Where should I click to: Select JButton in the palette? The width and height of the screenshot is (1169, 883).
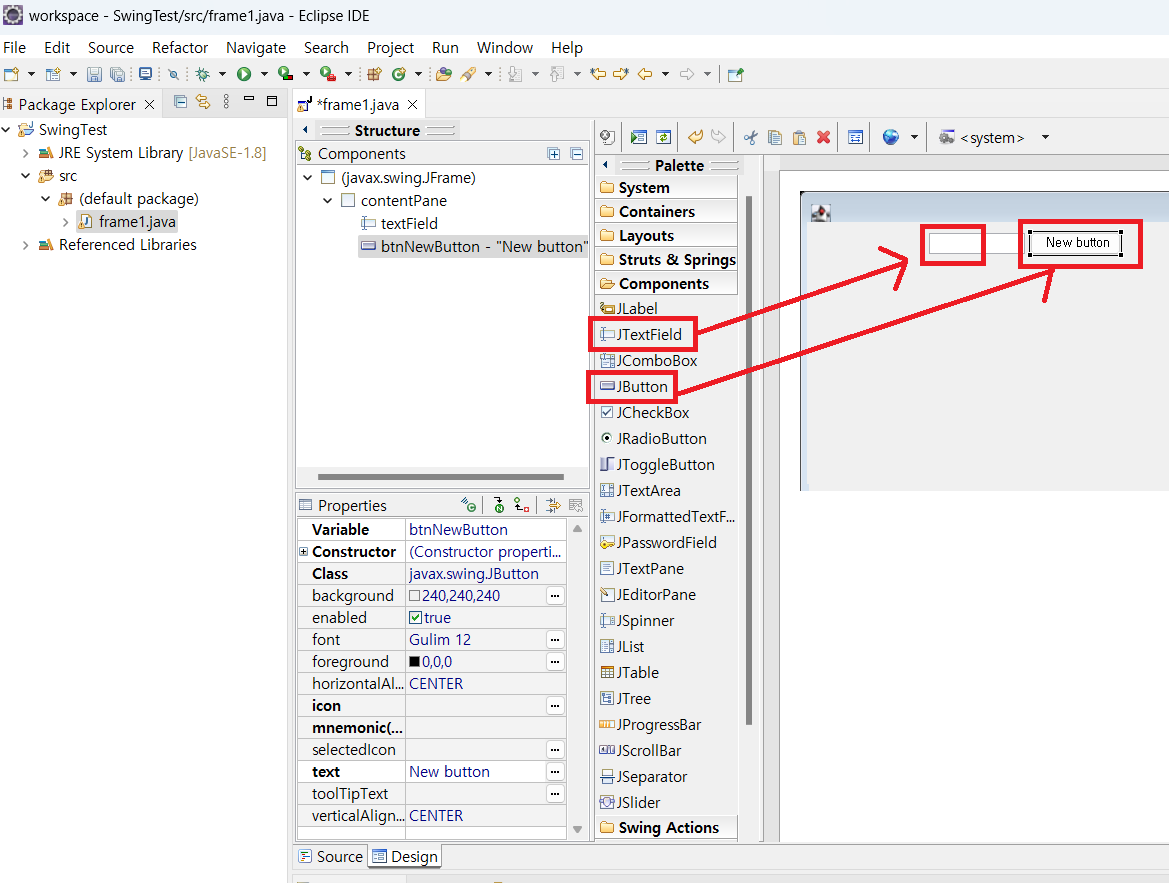tap(634, 387)
